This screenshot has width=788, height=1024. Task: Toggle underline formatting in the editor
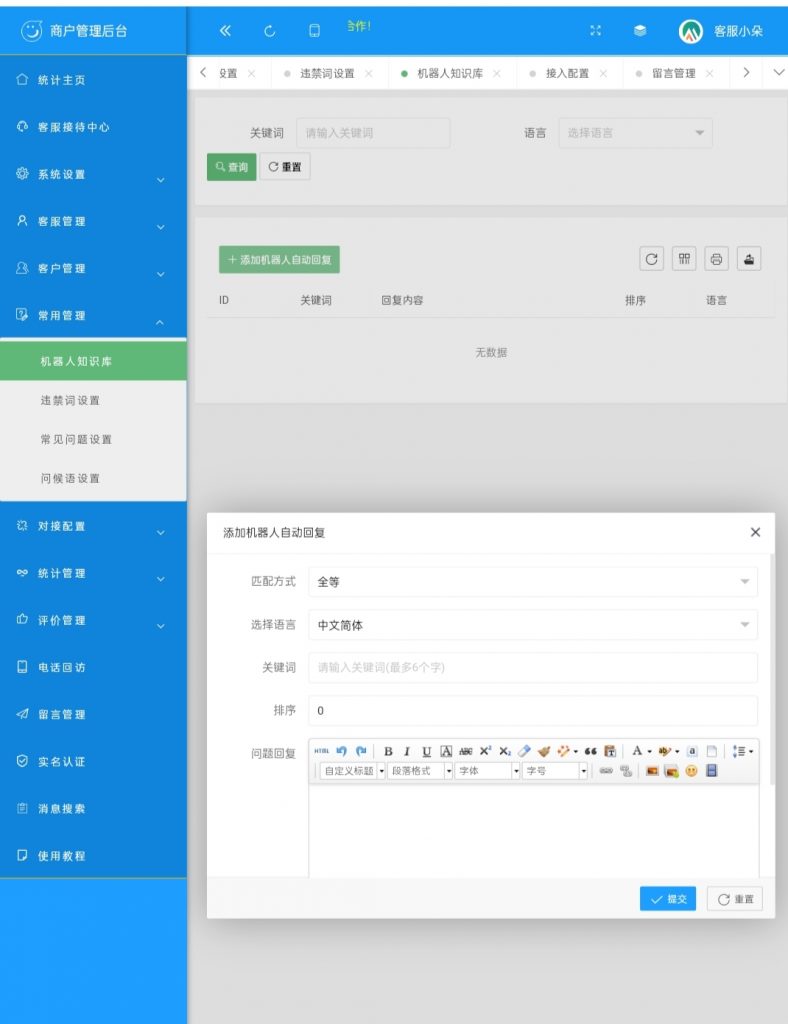coord(427,752)
